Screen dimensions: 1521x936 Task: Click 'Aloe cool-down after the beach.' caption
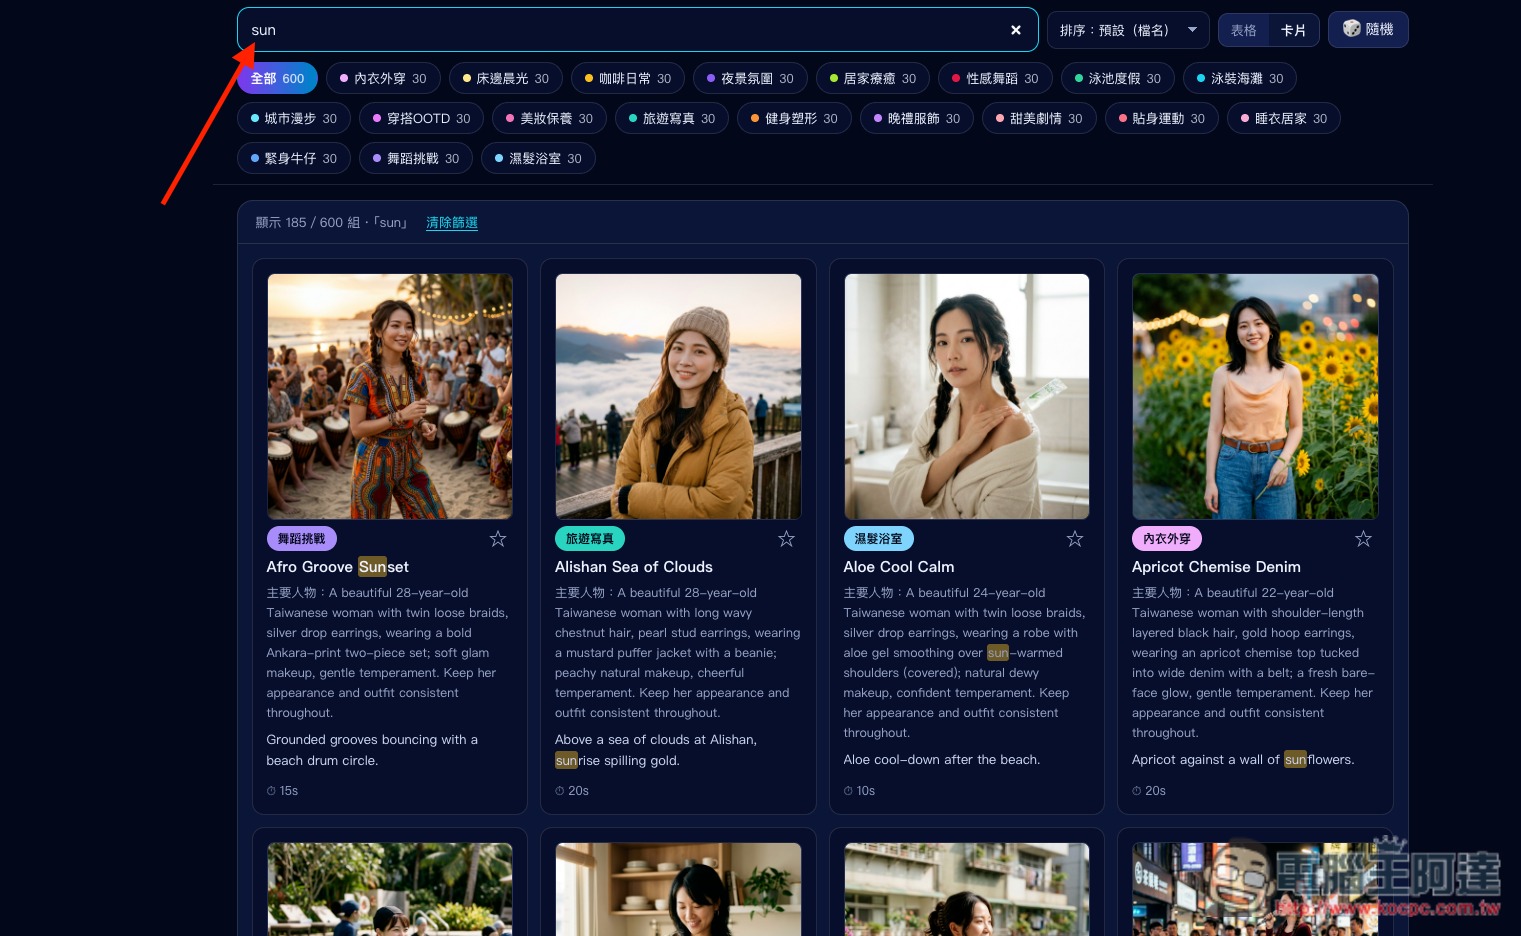(x=942, y=760)
